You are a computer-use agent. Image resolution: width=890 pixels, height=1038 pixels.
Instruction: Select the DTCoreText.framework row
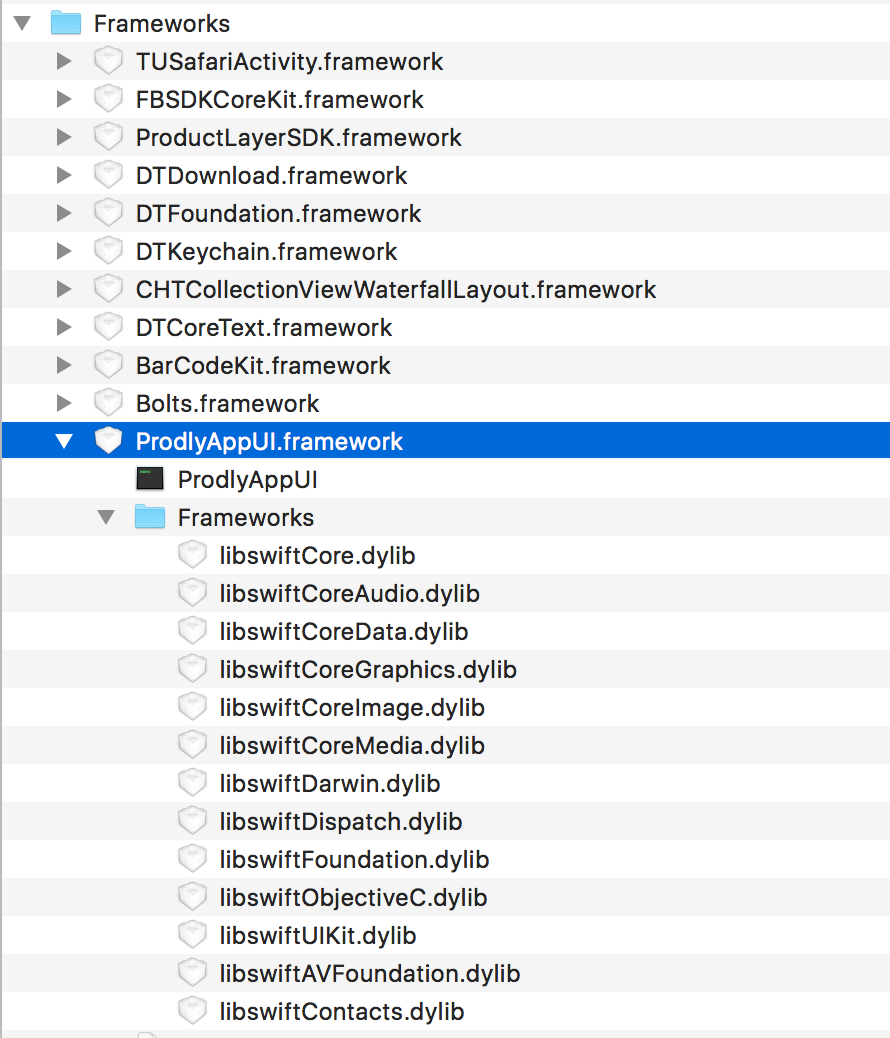tap(260, 327)
